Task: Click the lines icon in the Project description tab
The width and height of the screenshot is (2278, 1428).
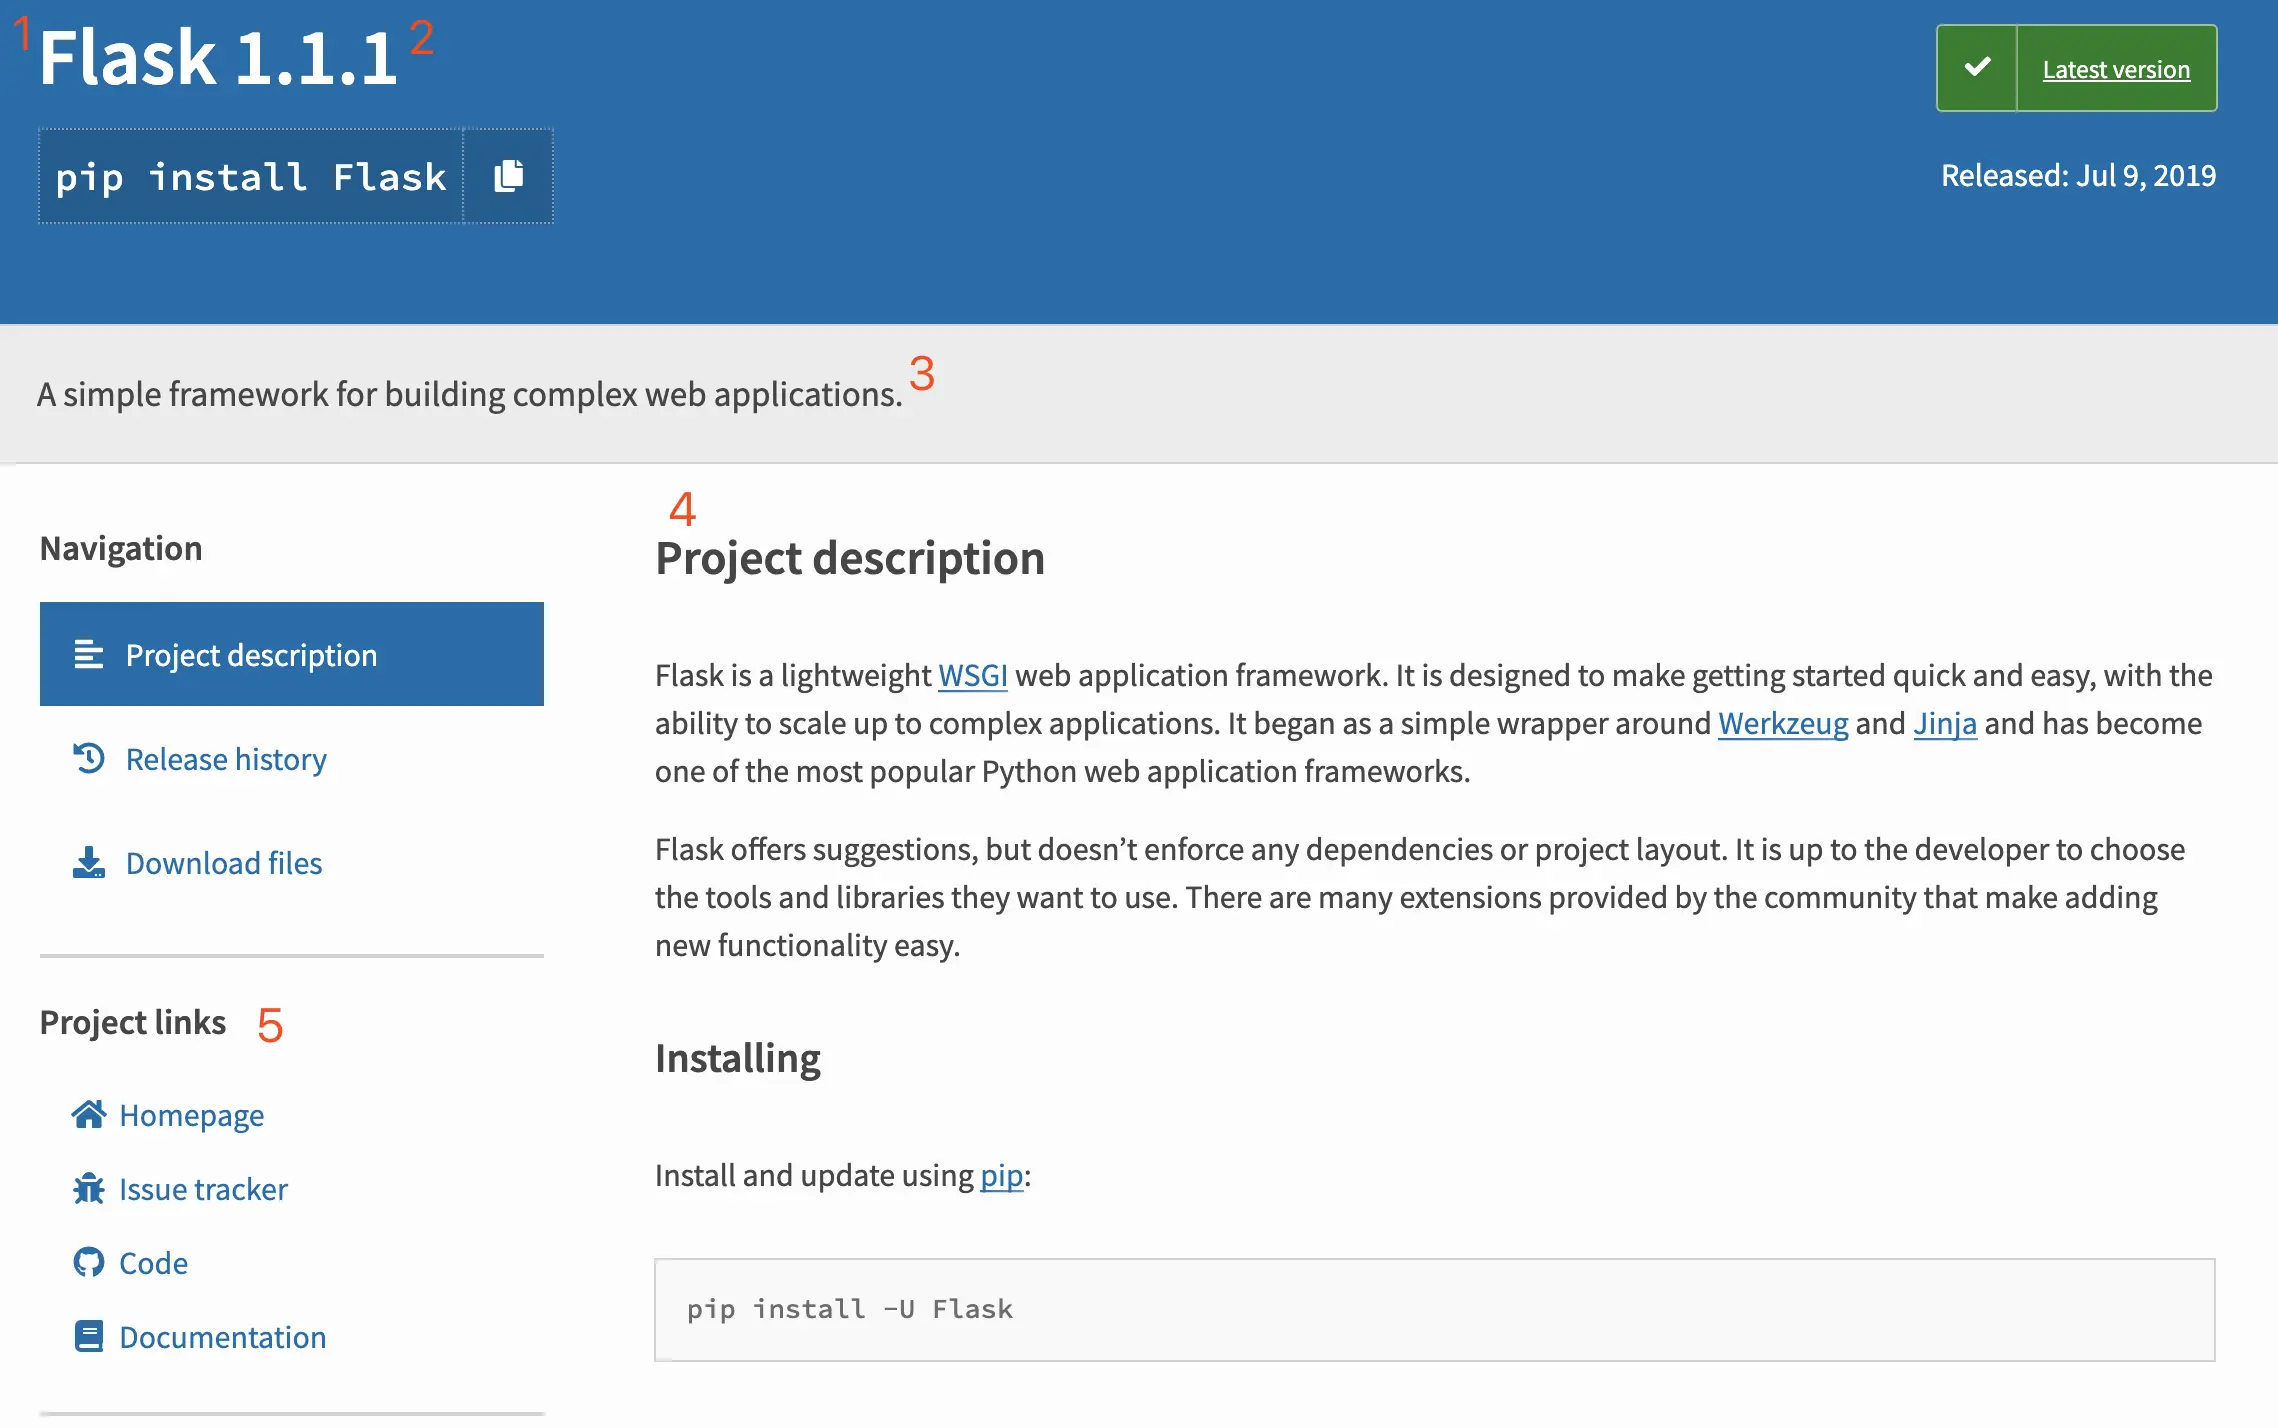Action: (88, 654)
